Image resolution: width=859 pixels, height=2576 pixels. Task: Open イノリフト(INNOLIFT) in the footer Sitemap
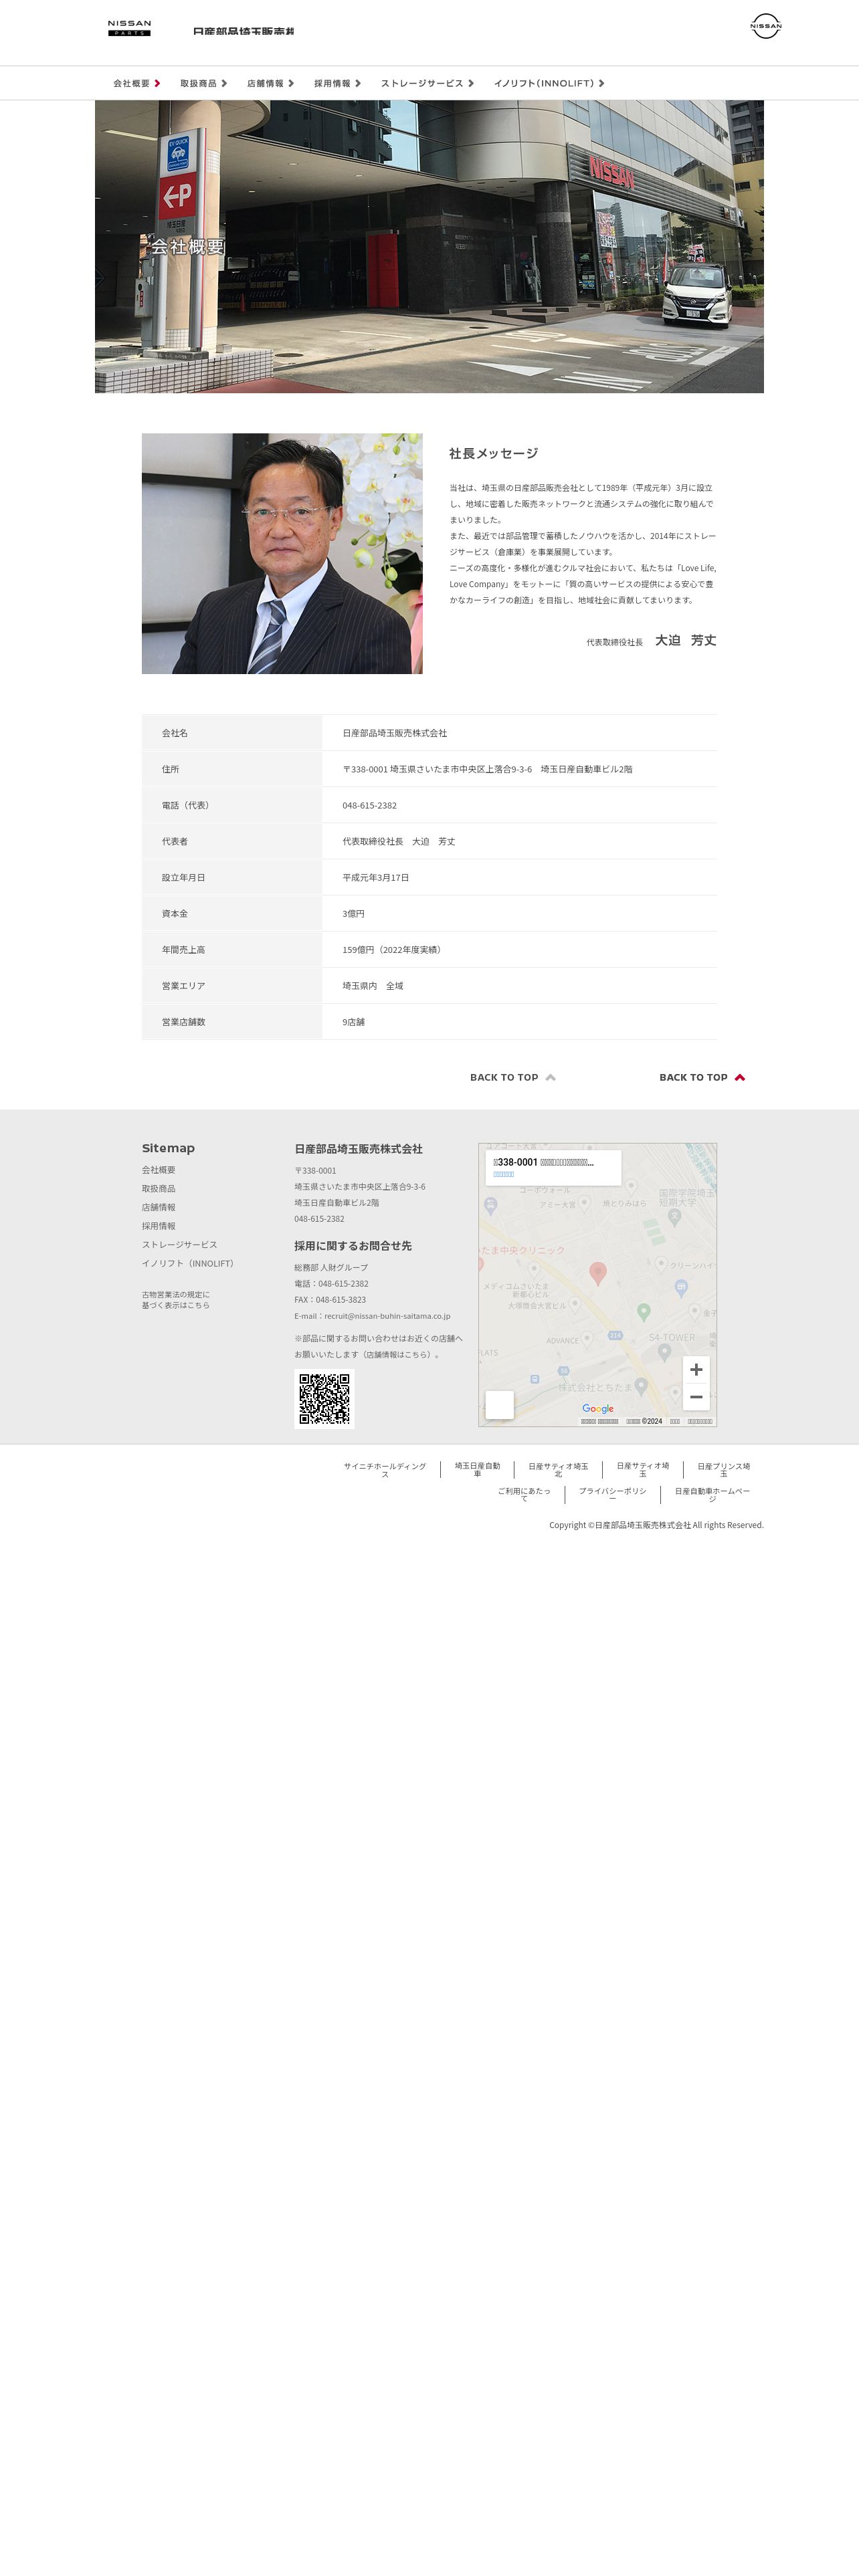tap(188, 1264)
